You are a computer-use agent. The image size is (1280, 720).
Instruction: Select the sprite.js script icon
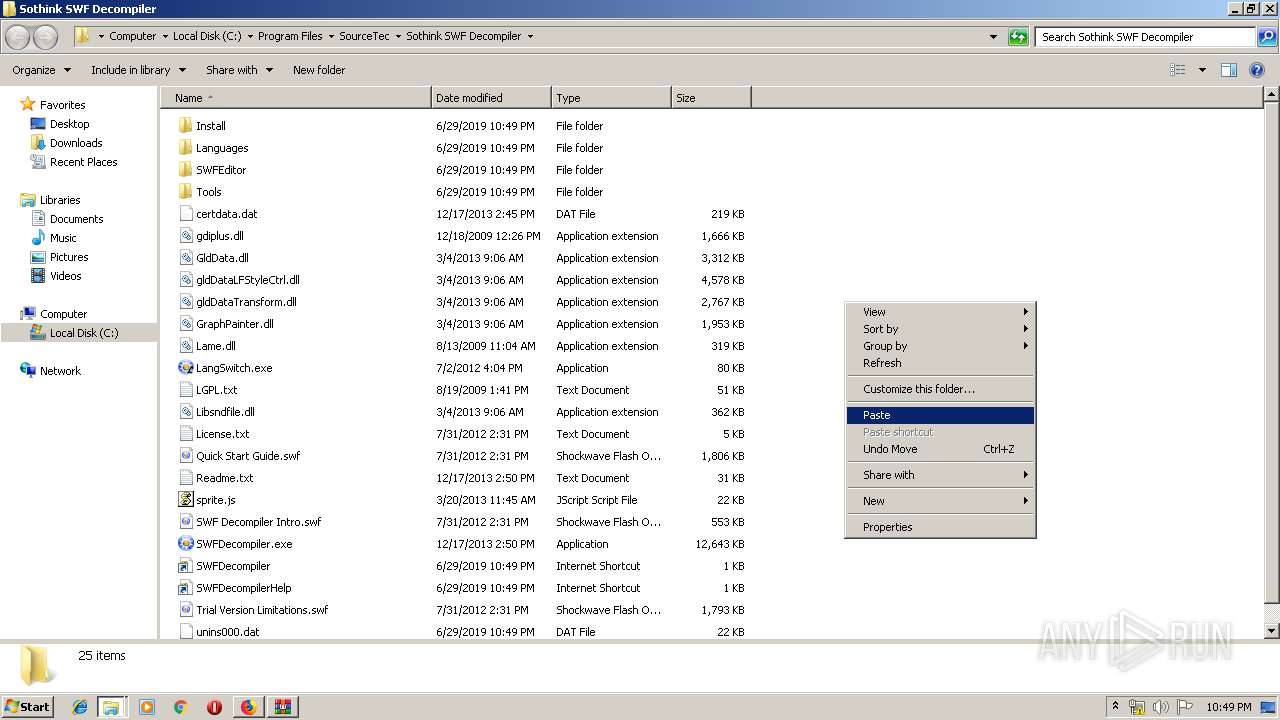click(x=185, y=500)
